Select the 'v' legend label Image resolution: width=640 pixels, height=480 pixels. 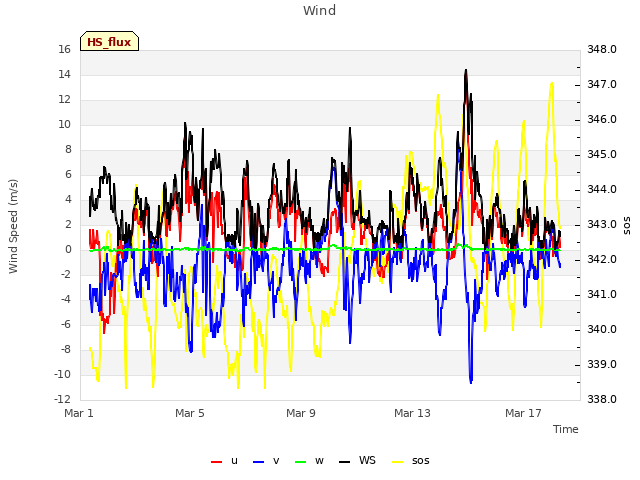click(x=276, y=461)
